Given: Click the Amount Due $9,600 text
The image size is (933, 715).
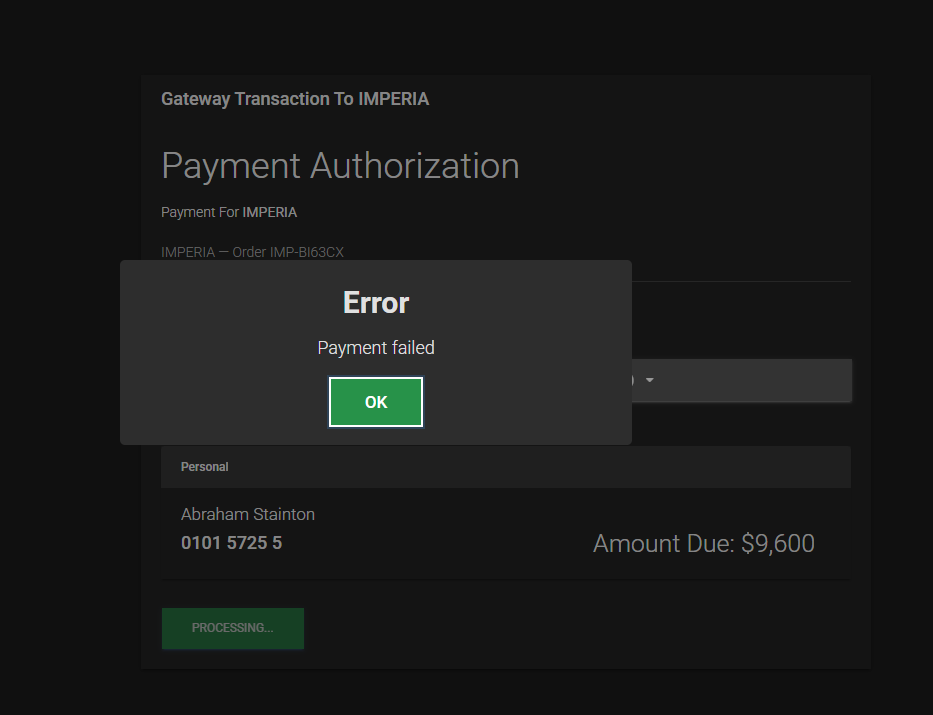Looking at the screenshot, I should pyautogui.click(x=704, y=543).
